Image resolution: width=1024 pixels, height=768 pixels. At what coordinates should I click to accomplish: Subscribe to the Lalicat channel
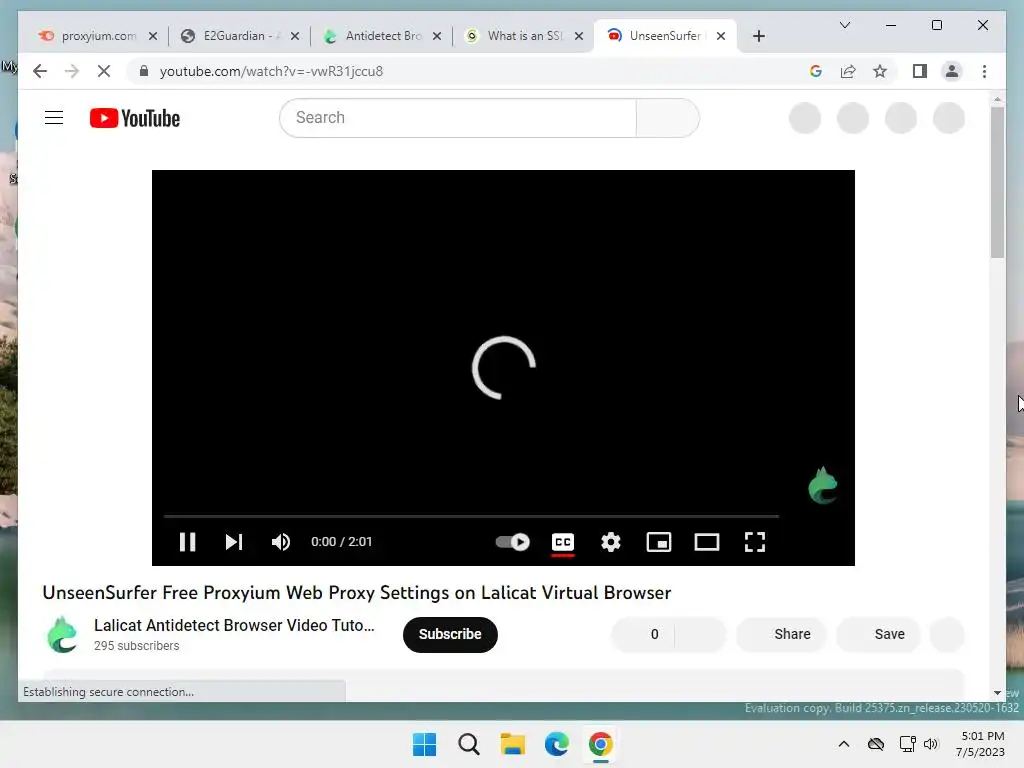point(450,634)
